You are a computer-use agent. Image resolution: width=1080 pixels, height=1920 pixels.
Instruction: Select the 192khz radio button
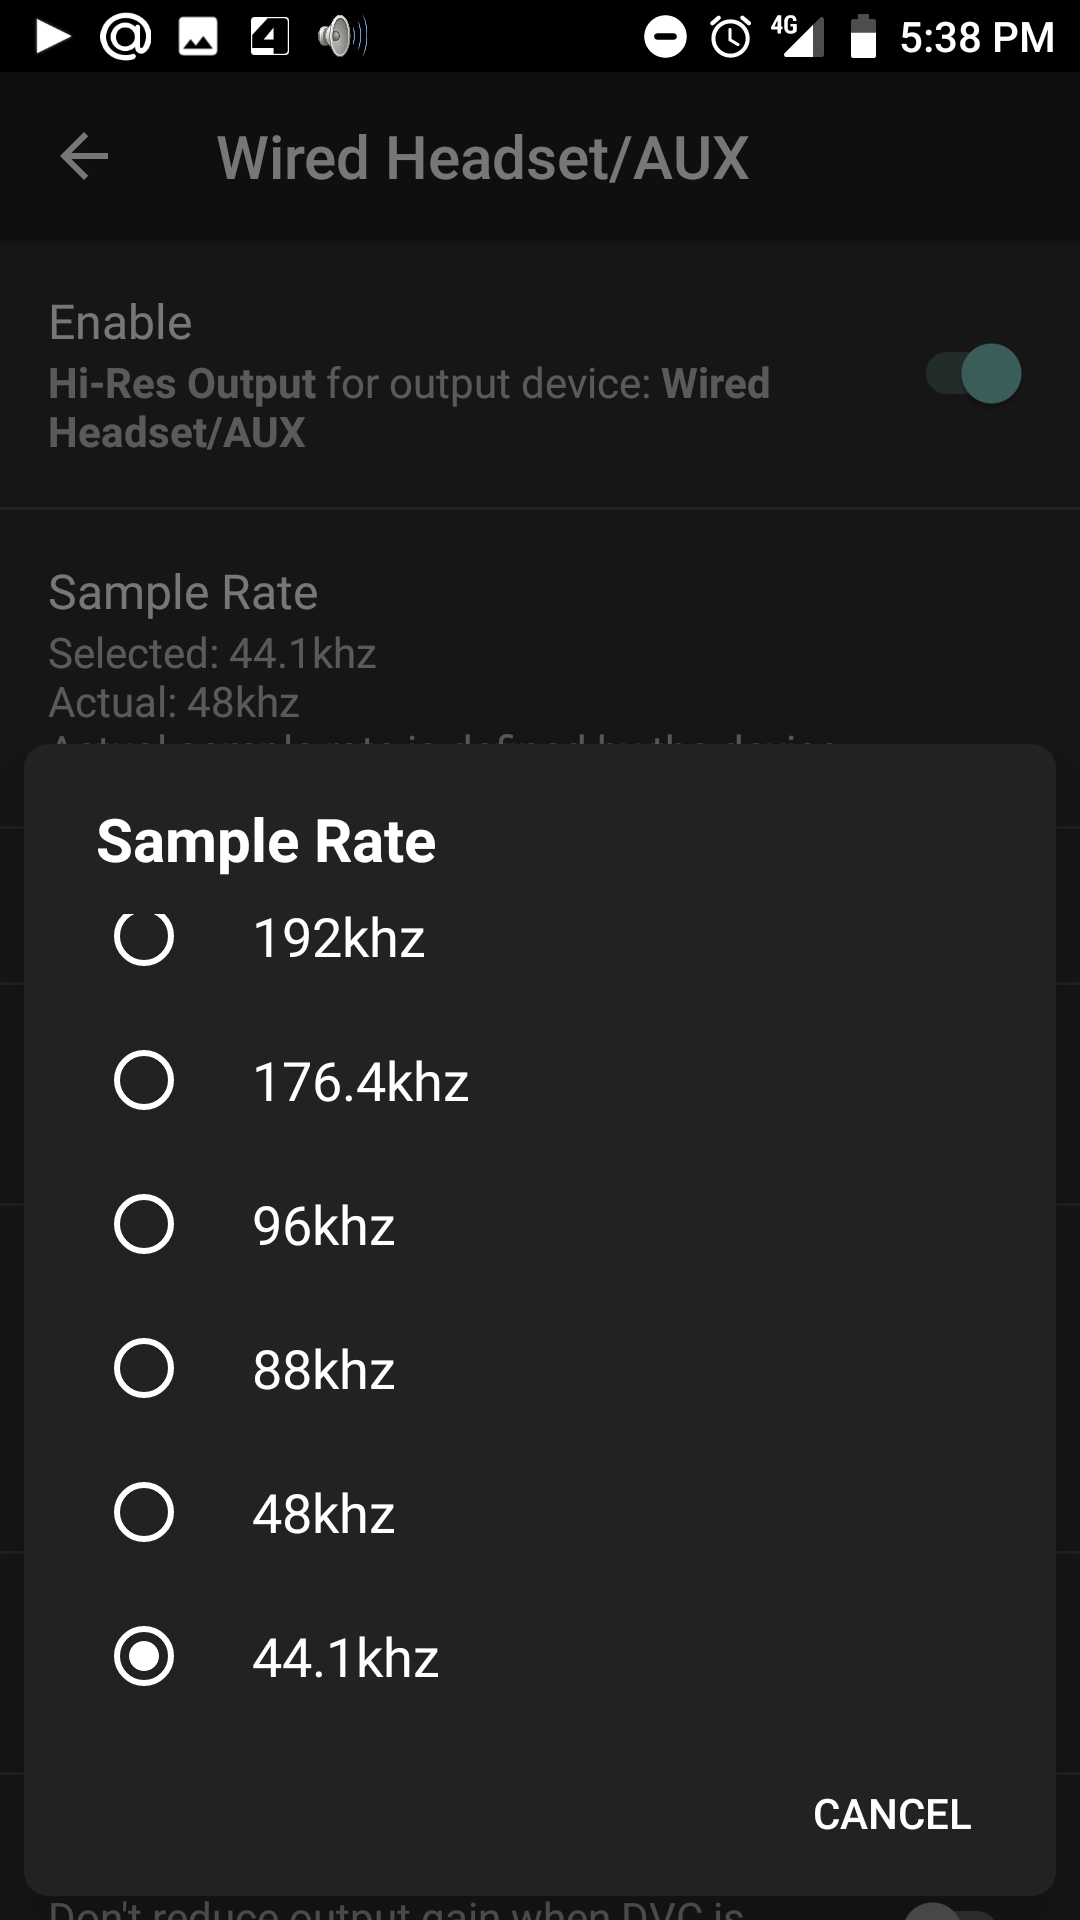[144, 937]
